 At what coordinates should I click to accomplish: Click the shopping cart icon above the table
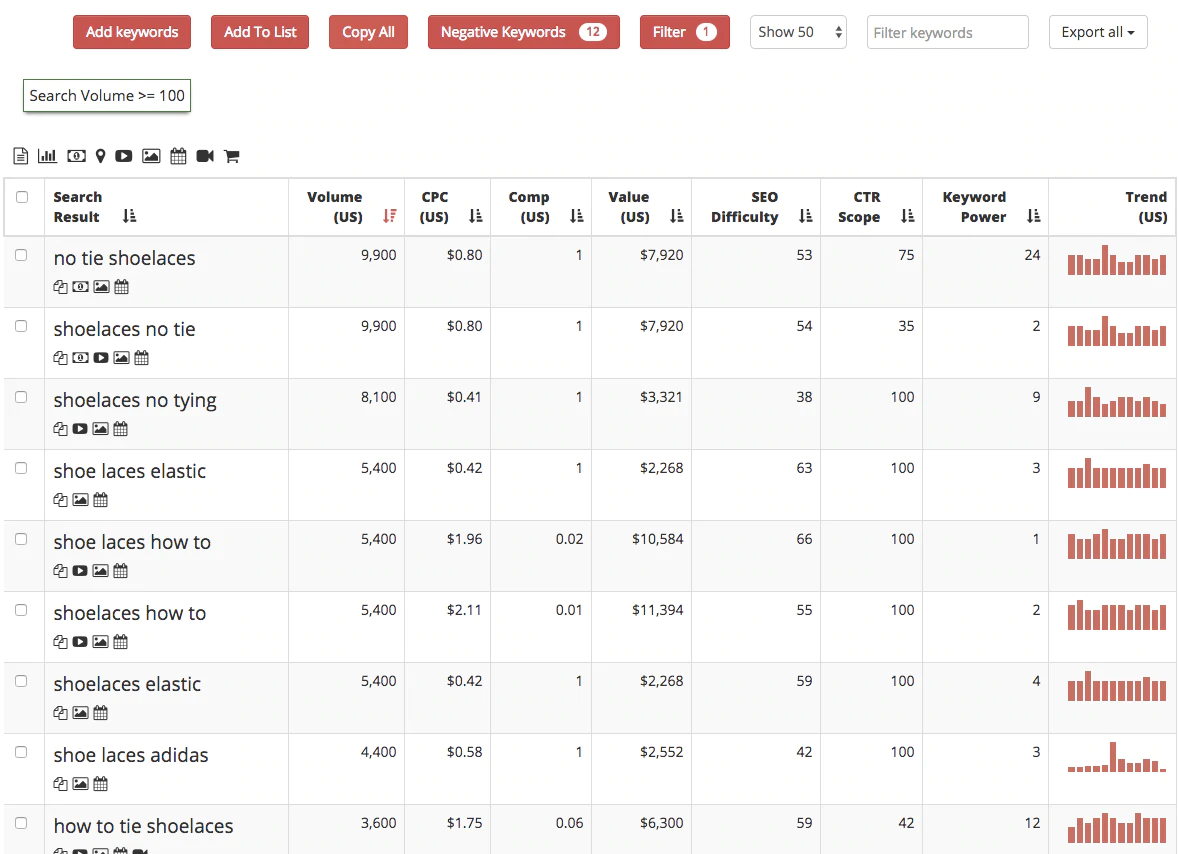point(231,156)
